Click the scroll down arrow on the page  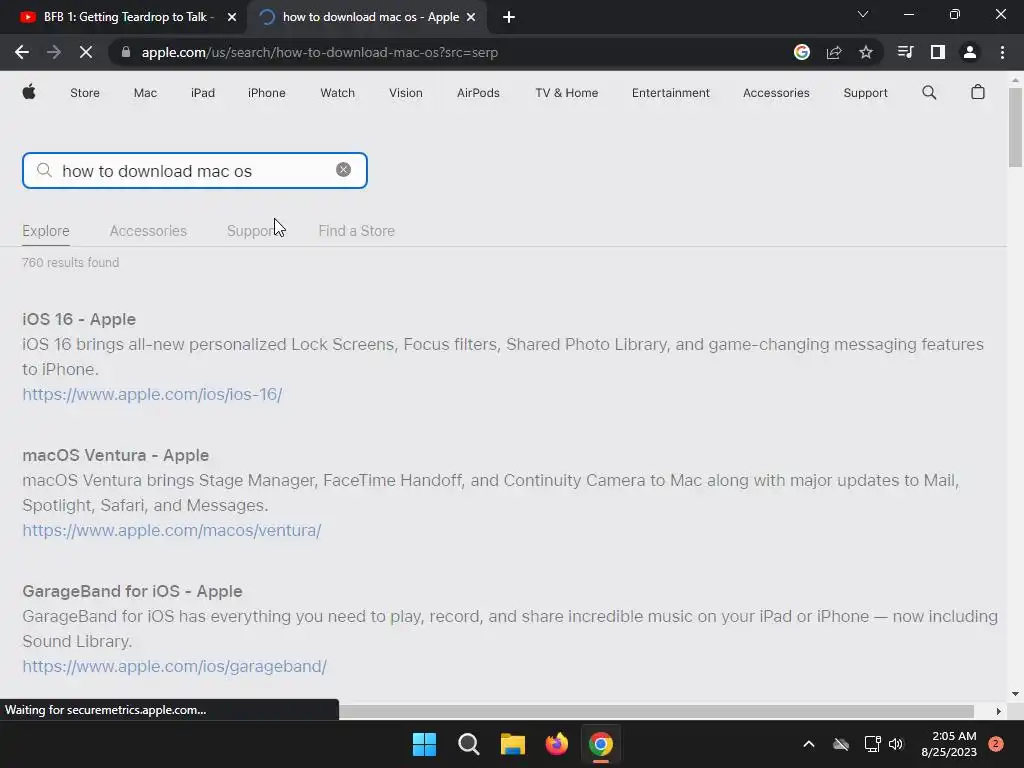pyautogui.click(x=1015, y=694)
